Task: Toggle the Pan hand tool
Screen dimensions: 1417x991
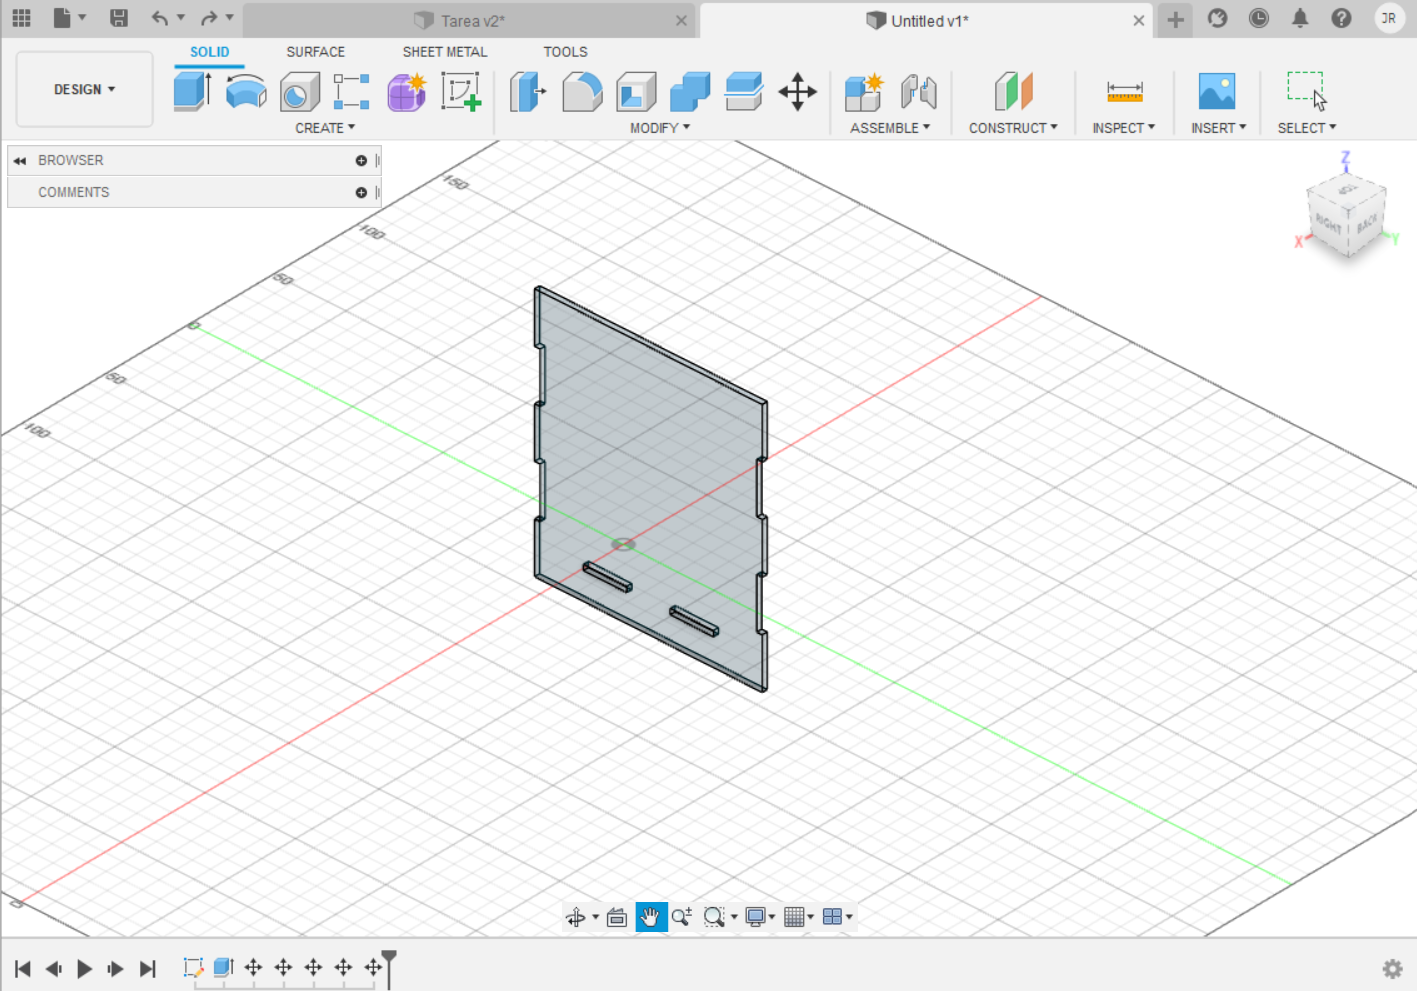Action: tap(651, 917)
